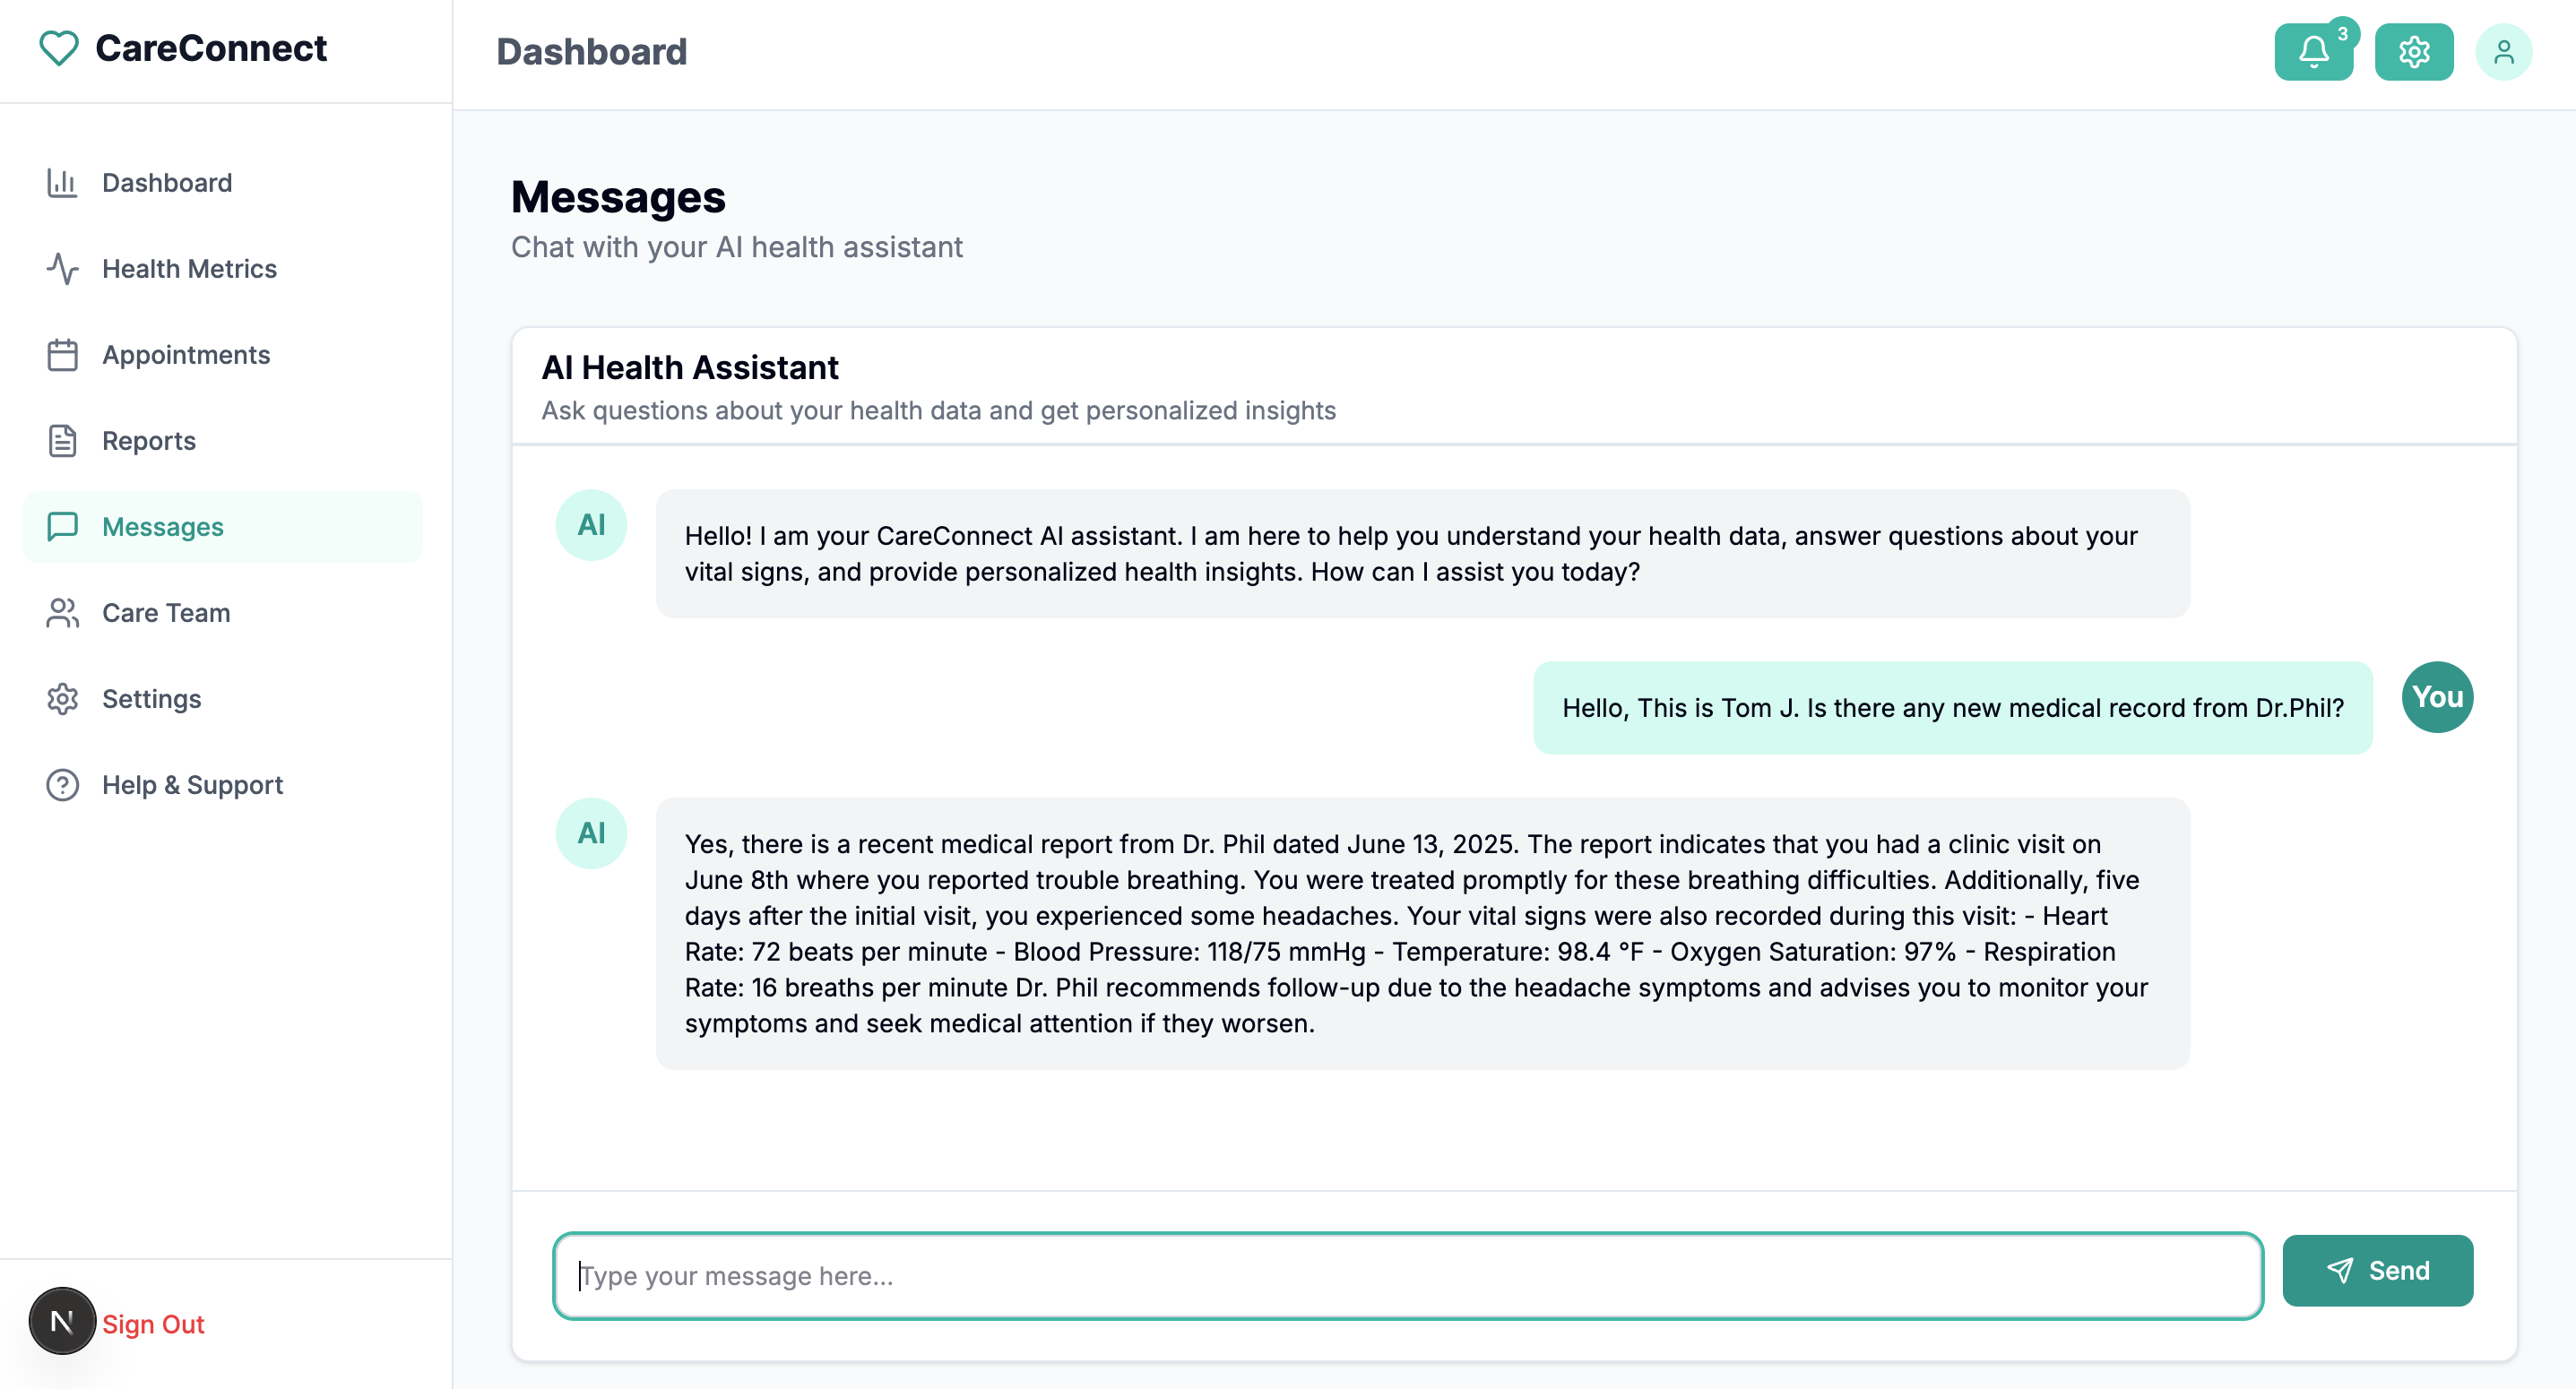Click the CareConnect heart logo
Viewport: 2576px width, 1389px height.
[x=58, y=48]
